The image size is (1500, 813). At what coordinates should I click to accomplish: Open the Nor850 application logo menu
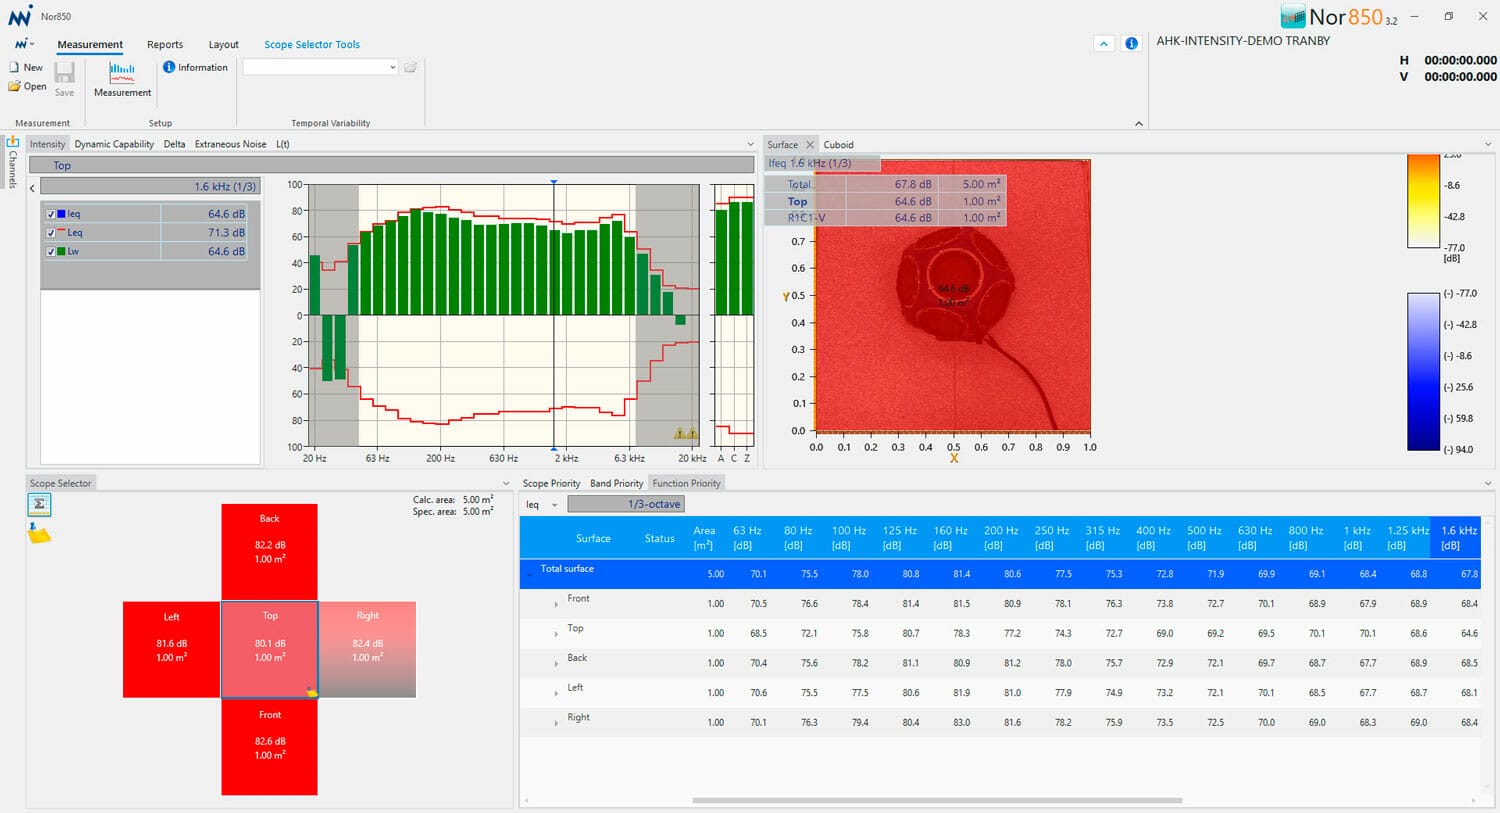pos(22,44)
